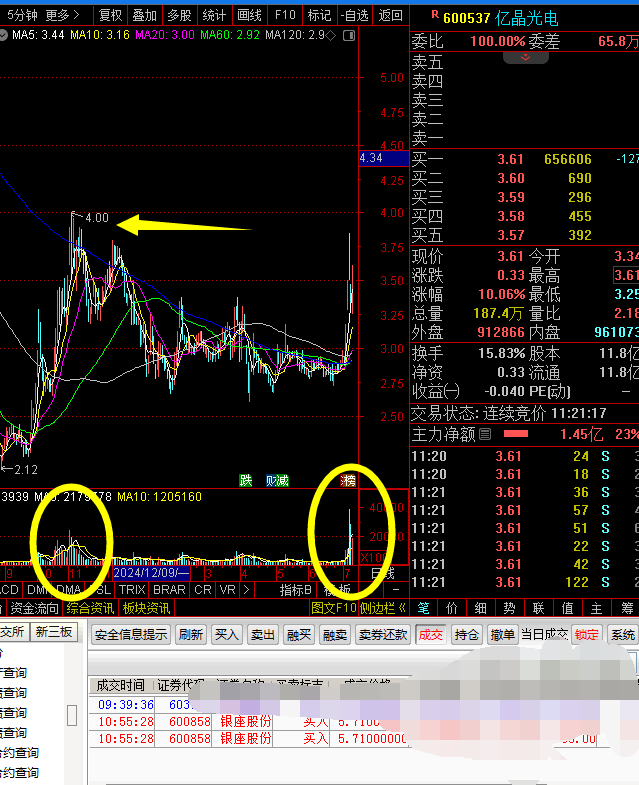Click the 标记 mark button
Image resolution: width=639 pixels, height=785 pixels.
pos(320,16)
